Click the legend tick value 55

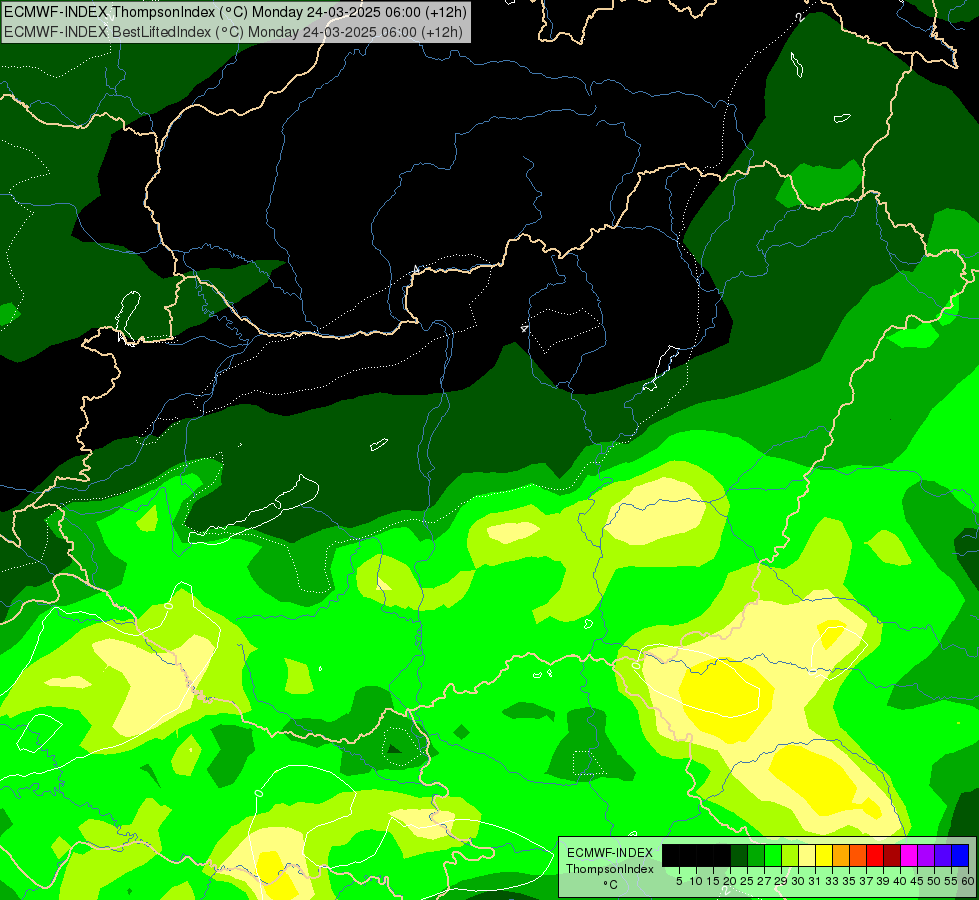952,881
